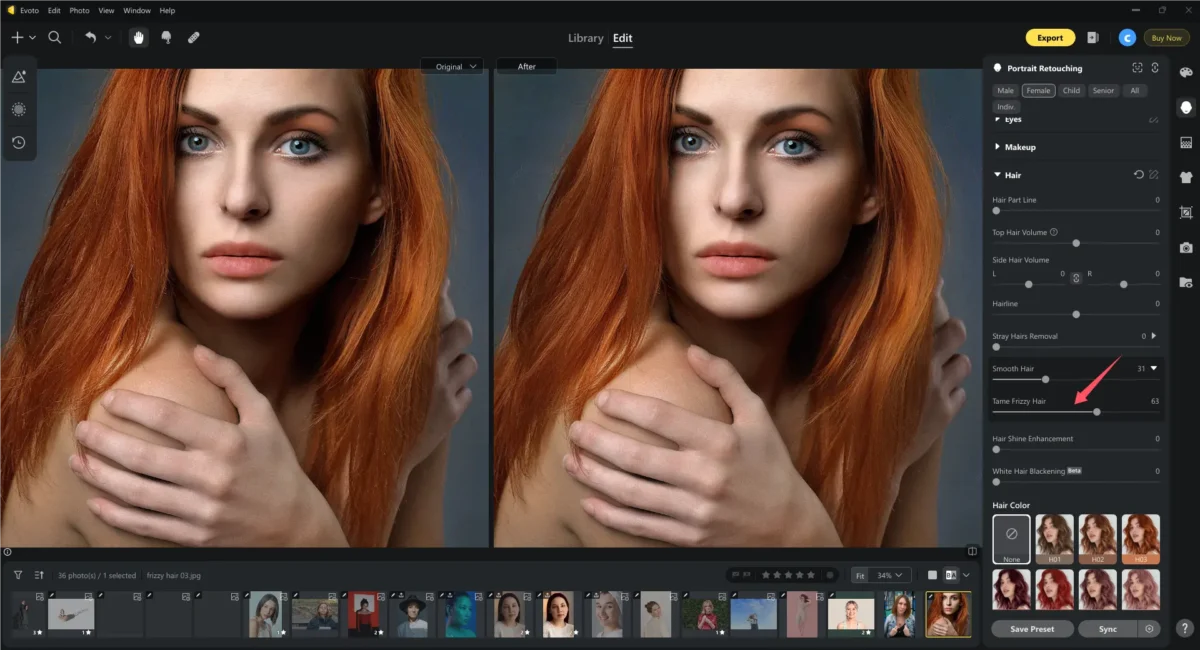The height and width of the screenshot is (650, 1200).
Task: Select the Child portrait filter
Action: (1071, 91)
